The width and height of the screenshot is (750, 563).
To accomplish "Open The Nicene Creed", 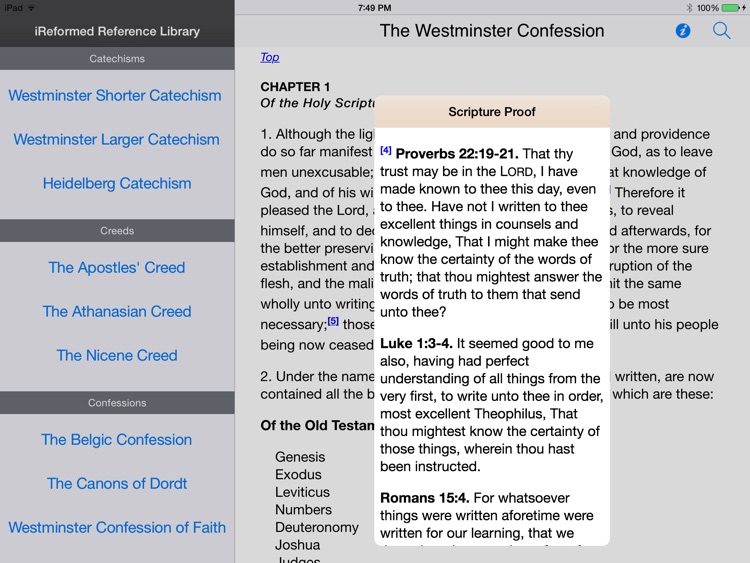I will pyautogui.click(x=117, y=356).
